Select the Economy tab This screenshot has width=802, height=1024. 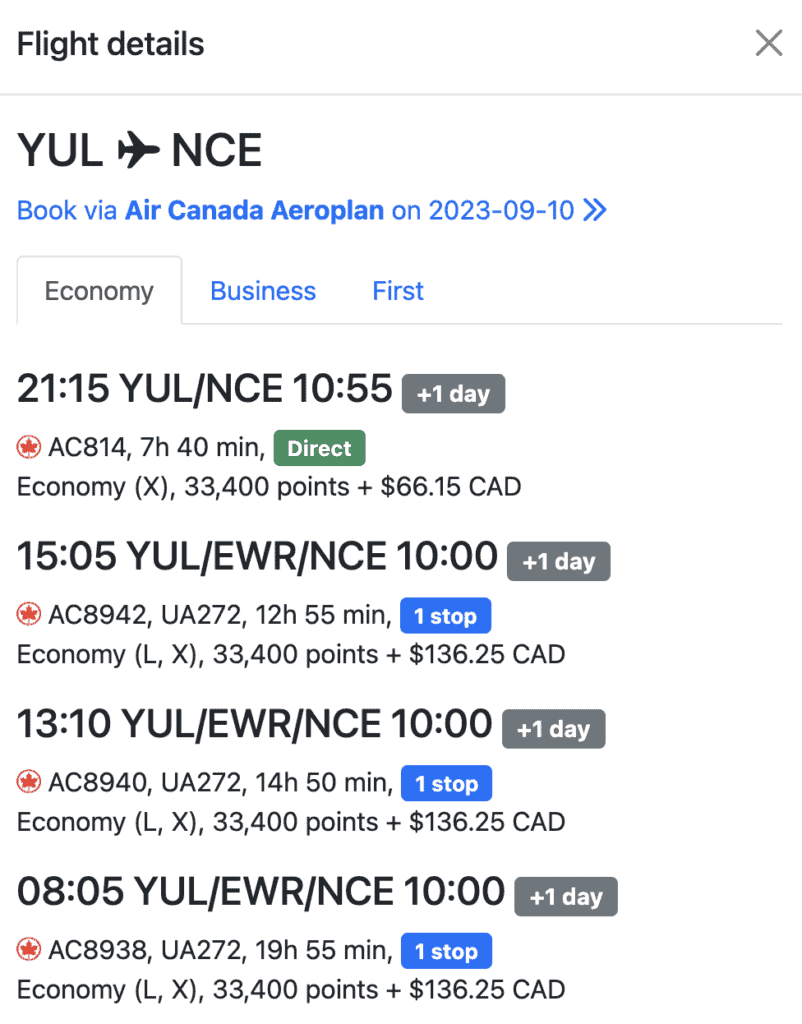pos(99,291)
